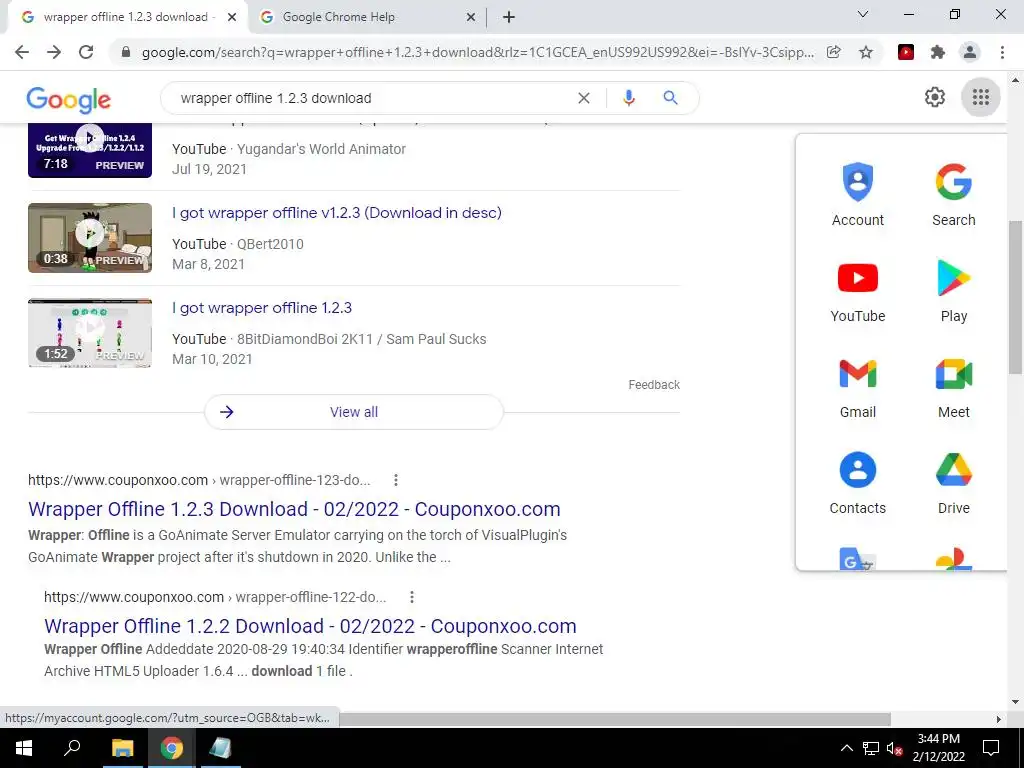Image resolution: width=1024 pixels, height=768 pixels.
Task: Open 'I got wrapper offline v1.2.3' video link
Action: point(336,212)
